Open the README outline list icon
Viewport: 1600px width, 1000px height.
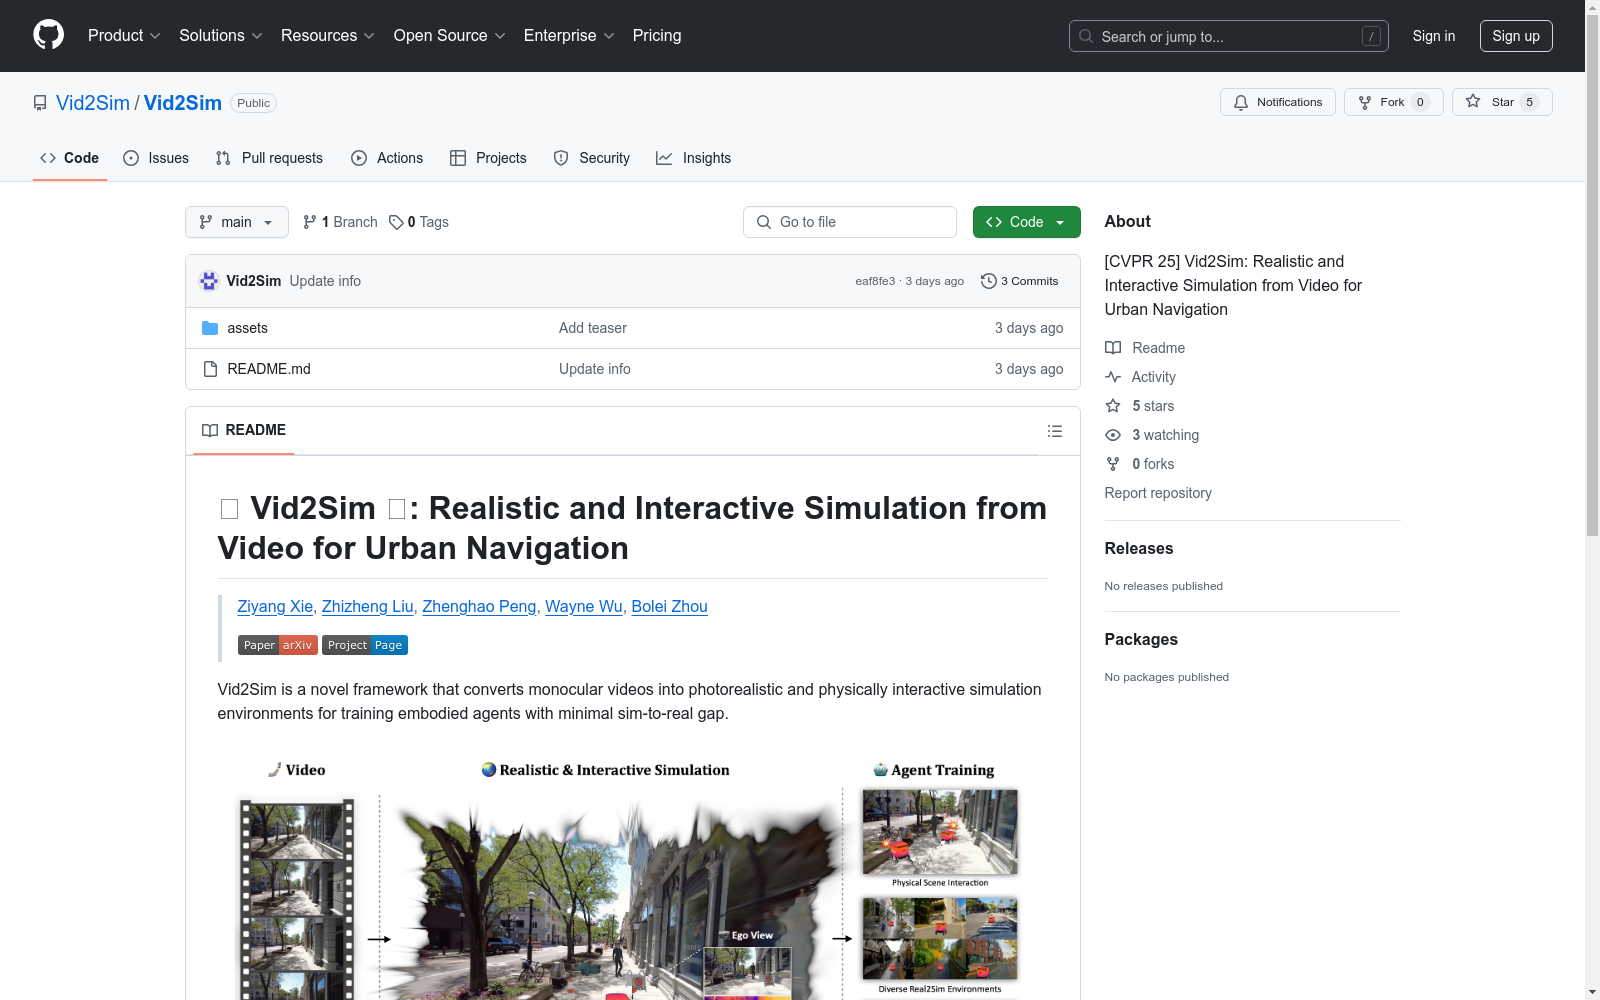[x=1054, y=431]
